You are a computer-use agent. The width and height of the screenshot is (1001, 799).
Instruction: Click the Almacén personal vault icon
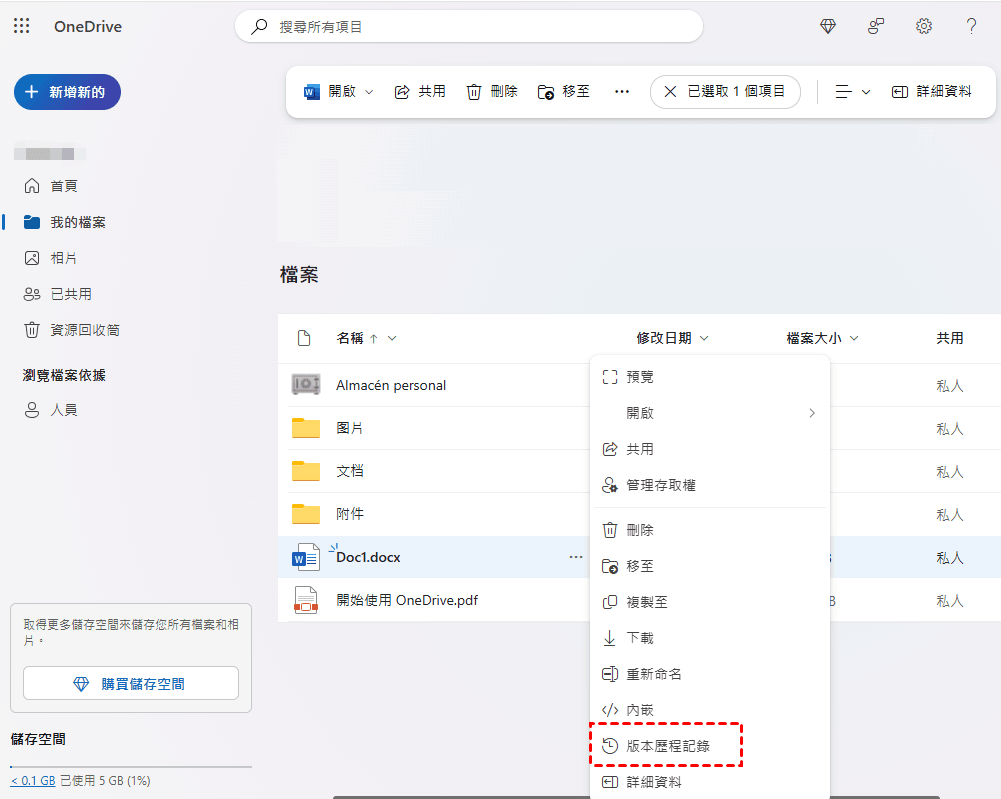306,384
